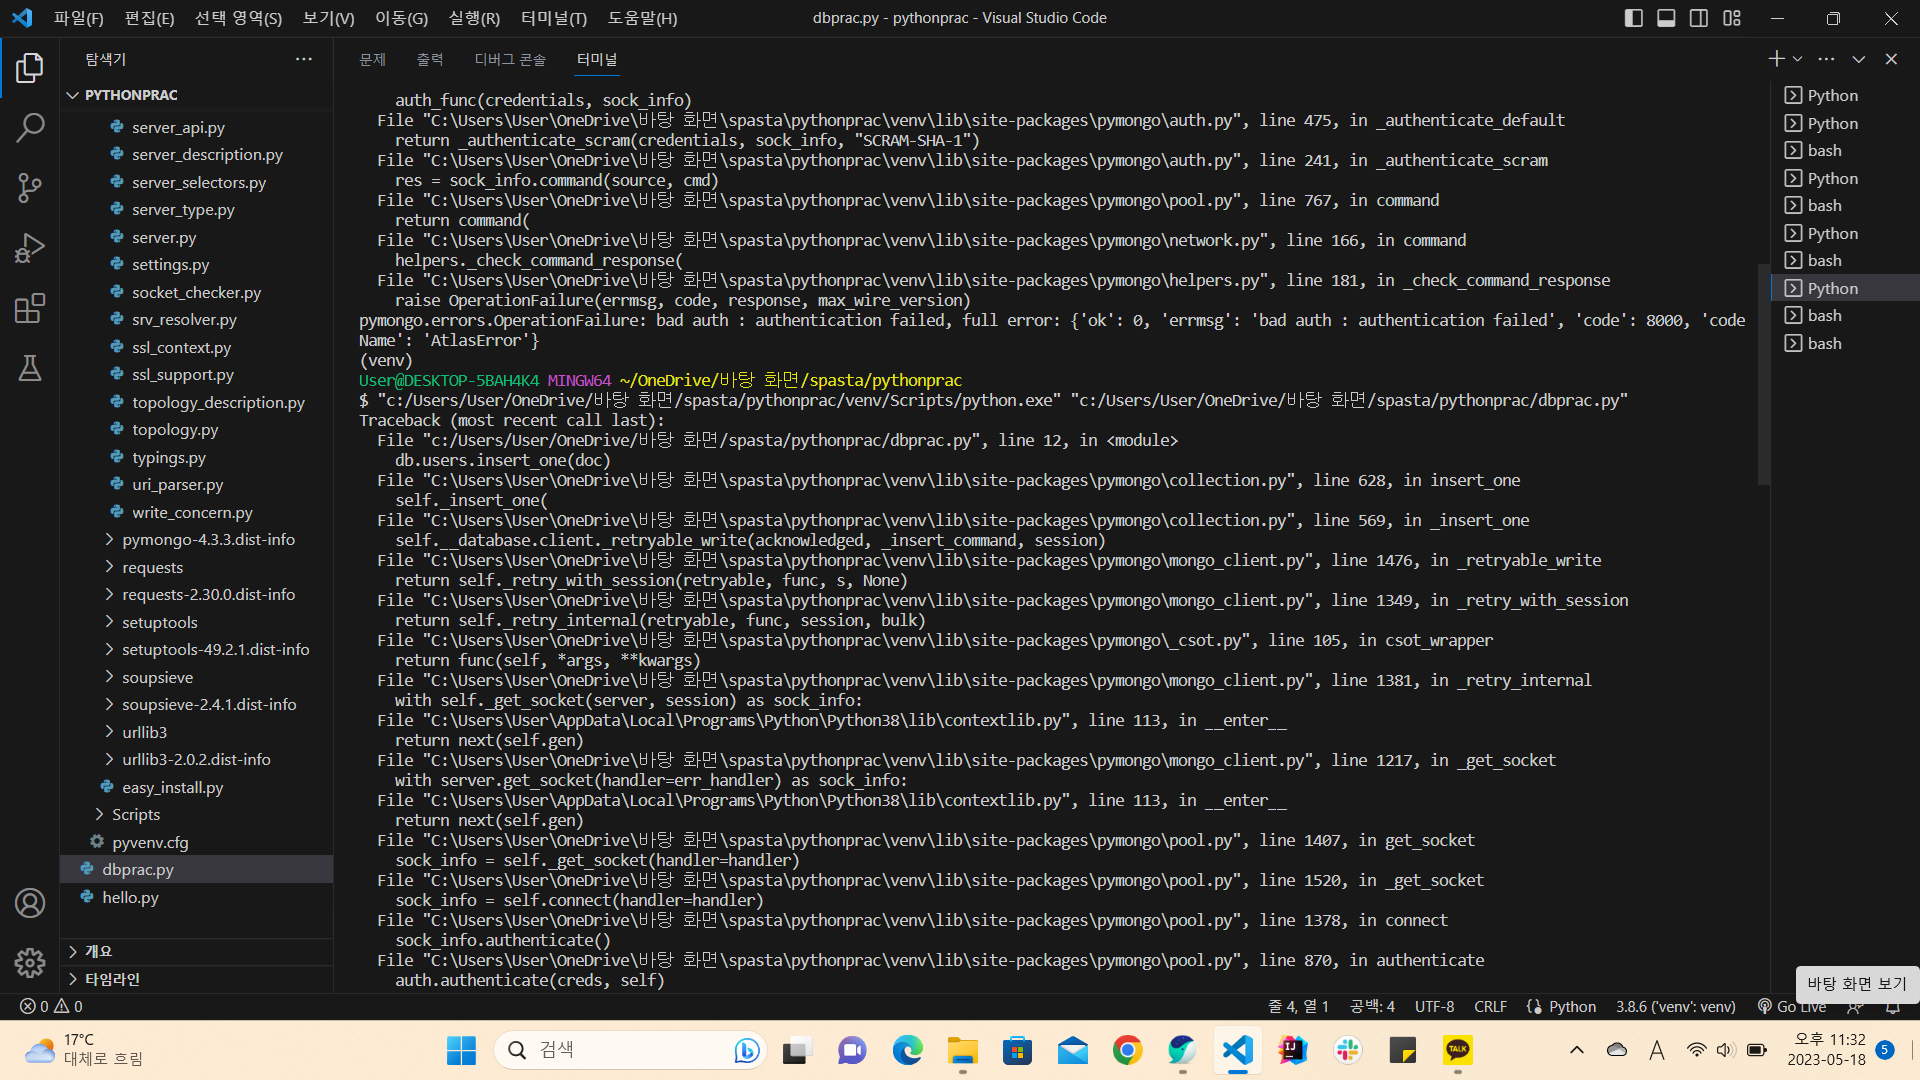
Task: Open Microsoft Edge from taskbar
Action: [x=907, y=1050]
